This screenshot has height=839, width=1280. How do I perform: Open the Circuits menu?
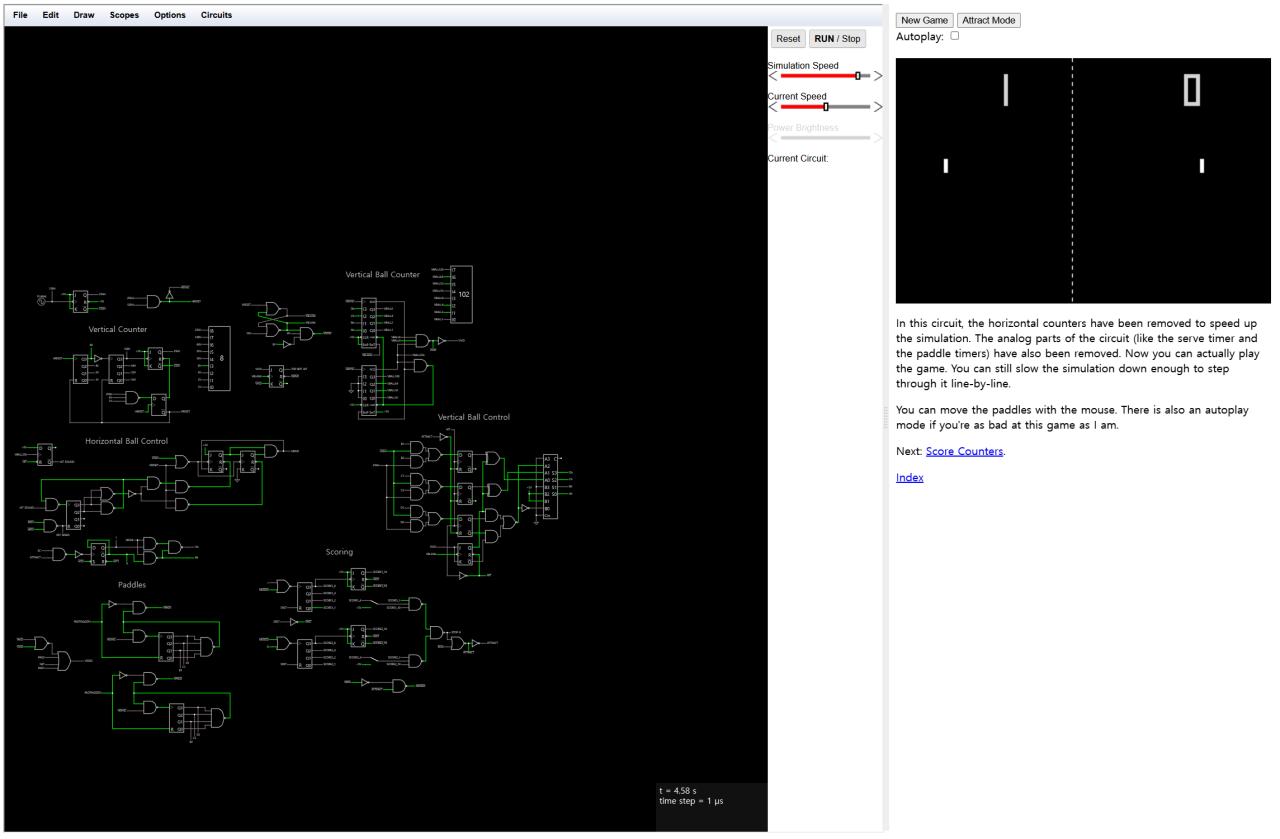click(x=217, y=15)
